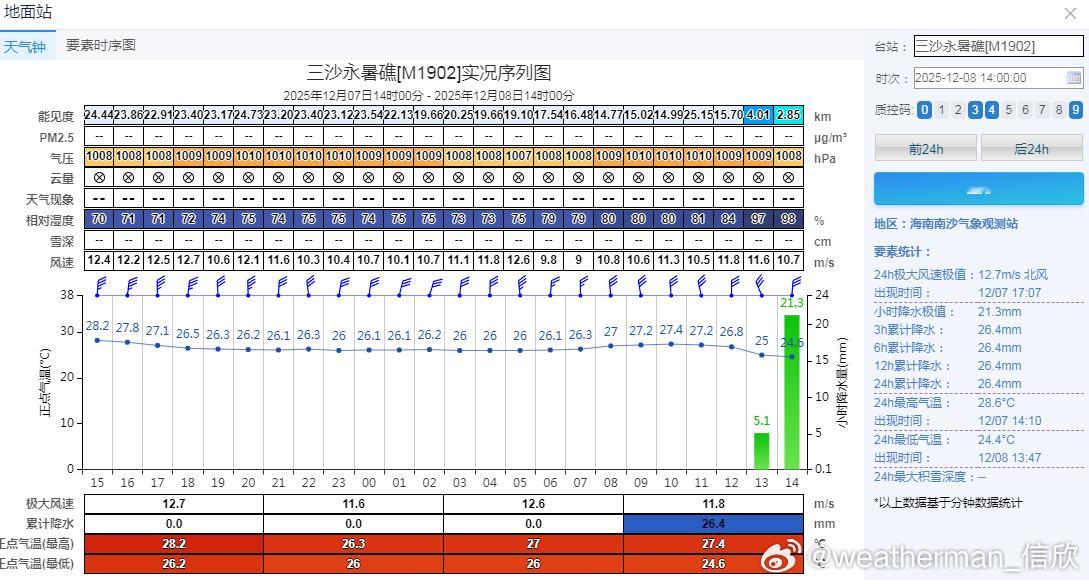Image resolution: width=1089 pixels, height=584 pixels.
Task: Open the 时次 date-time dropdown
Action: (998, 78)
